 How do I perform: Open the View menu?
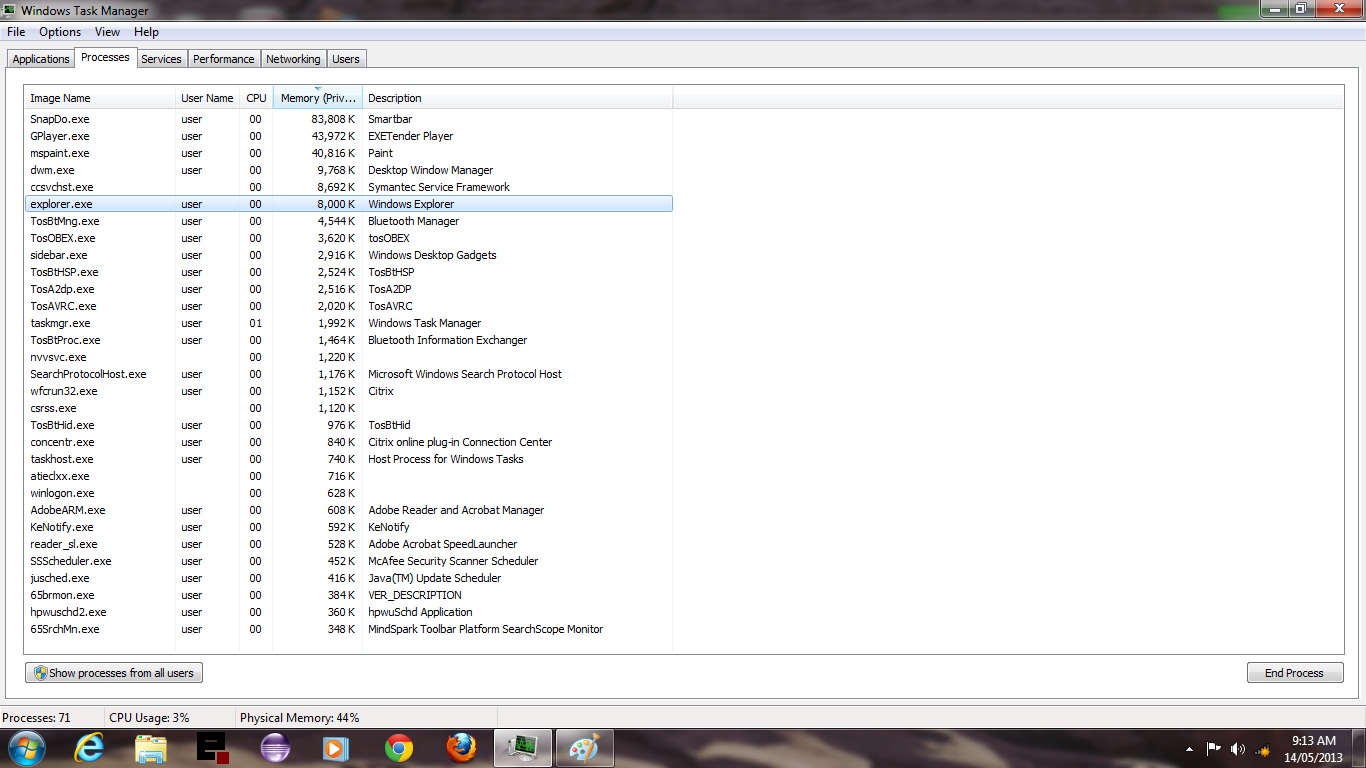point(107,32)
